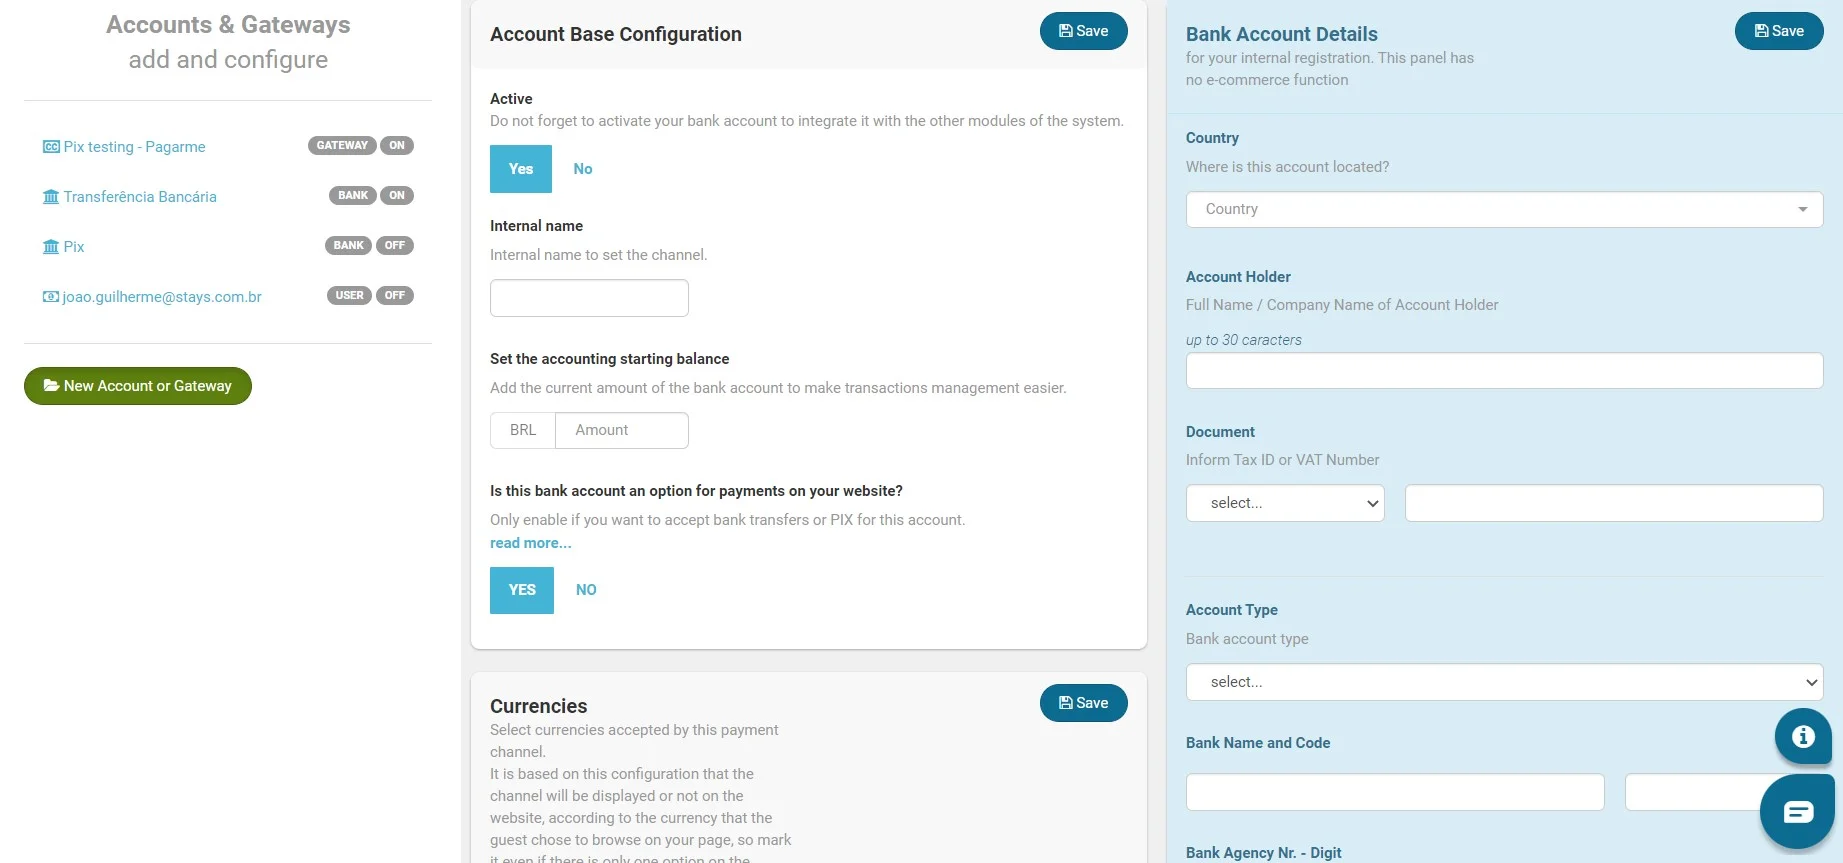Focus the Amount starting balance field

[622, 430]
